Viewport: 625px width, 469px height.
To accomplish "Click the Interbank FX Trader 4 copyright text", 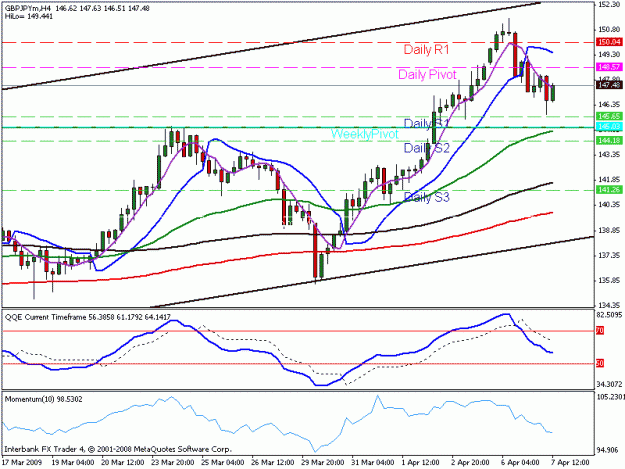I will [118, 449].
